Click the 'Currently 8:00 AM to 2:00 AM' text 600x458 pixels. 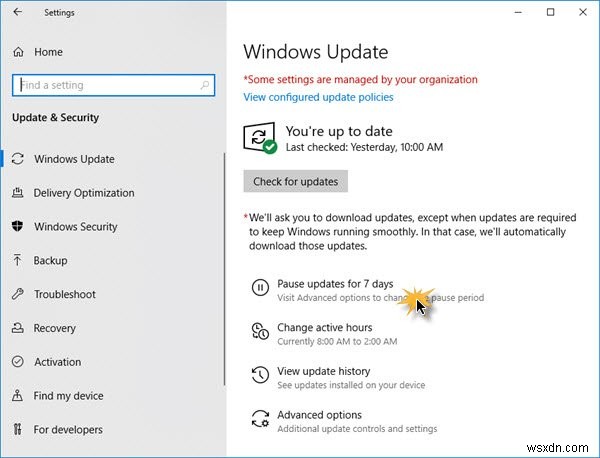[x=337, y=341]
